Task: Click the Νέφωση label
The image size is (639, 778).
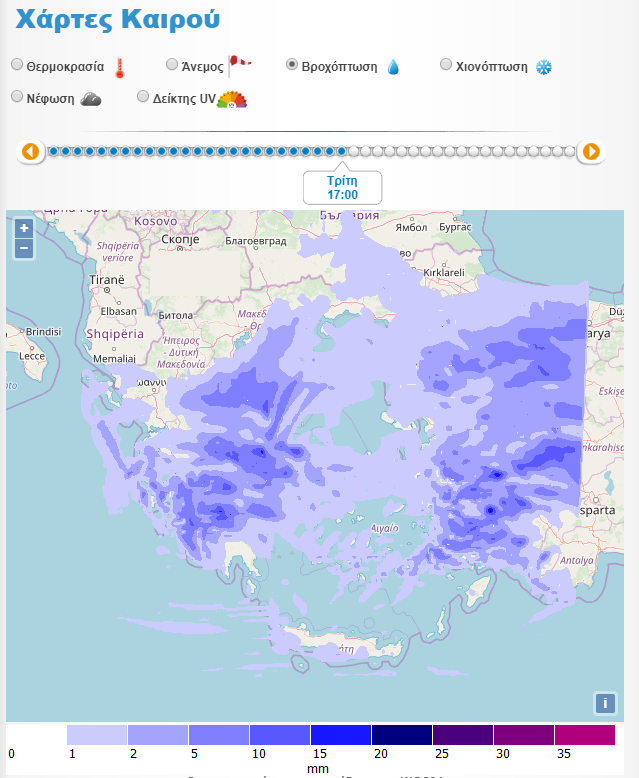Action: click(x=50, y=99)
